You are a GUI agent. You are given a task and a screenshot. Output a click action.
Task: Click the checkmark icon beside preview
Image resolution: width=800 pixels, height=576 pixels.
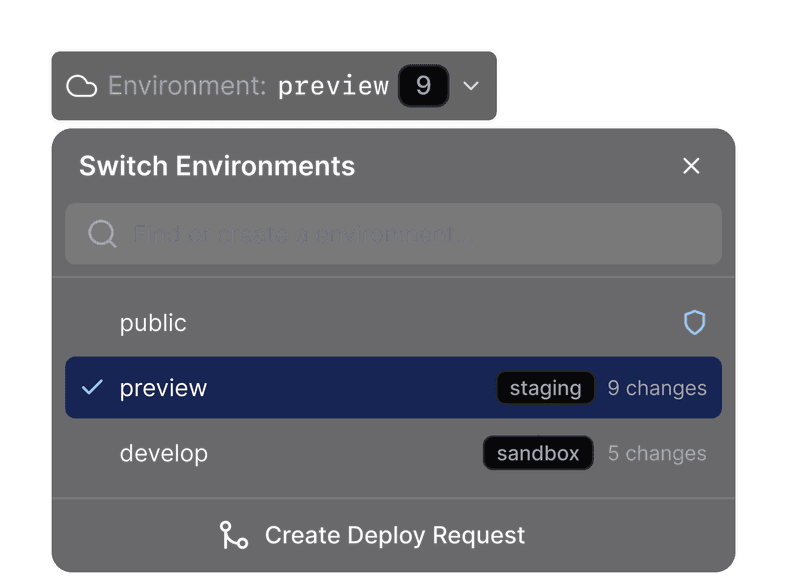(x=92, y=387)
